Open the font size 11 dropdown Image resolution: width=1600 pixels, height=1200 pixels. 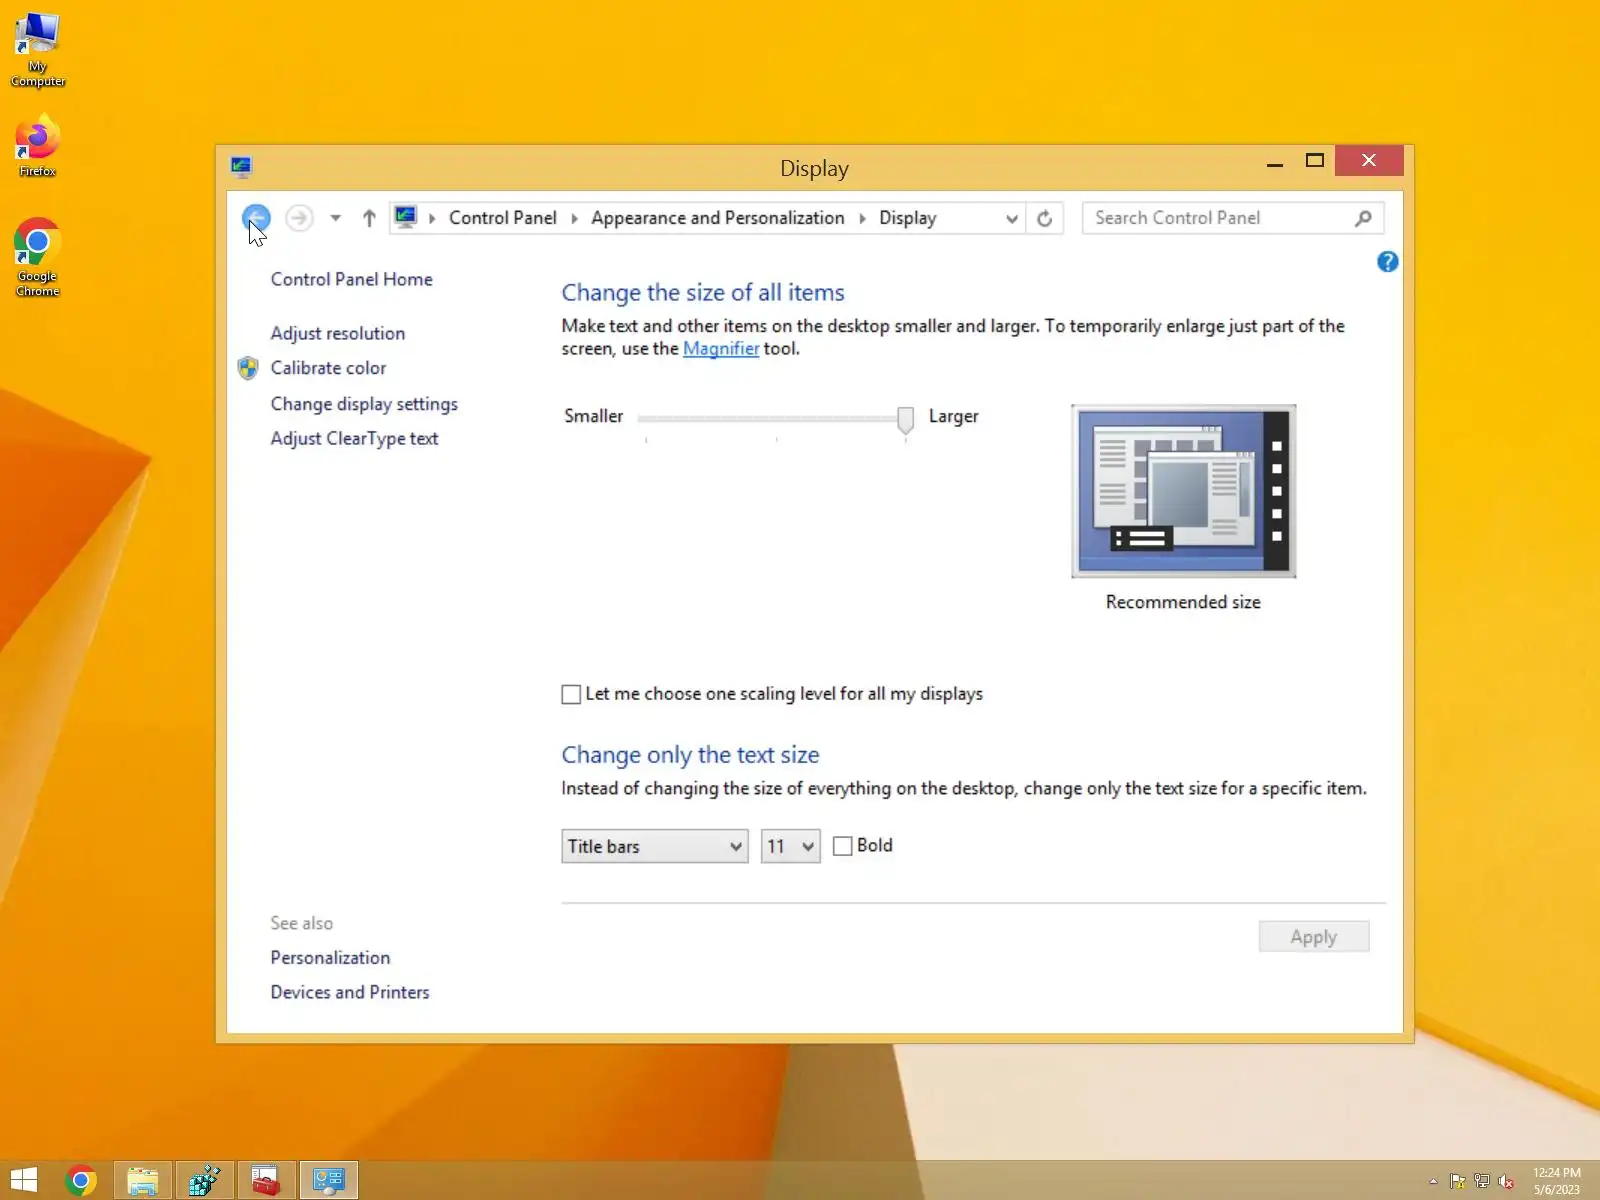(790, 846)
